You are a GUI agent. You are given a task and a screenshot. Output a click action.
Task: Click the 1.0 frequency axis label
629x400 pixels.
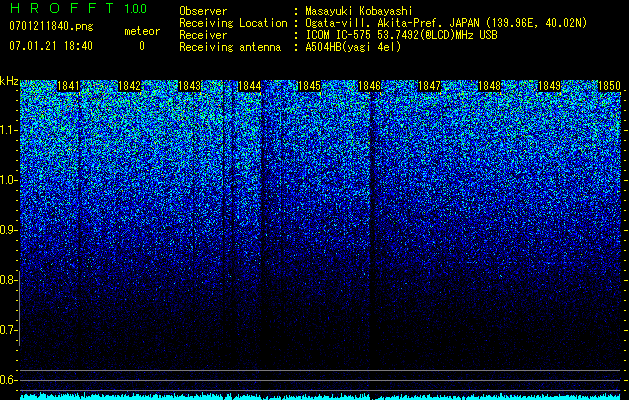click(9, 180)
